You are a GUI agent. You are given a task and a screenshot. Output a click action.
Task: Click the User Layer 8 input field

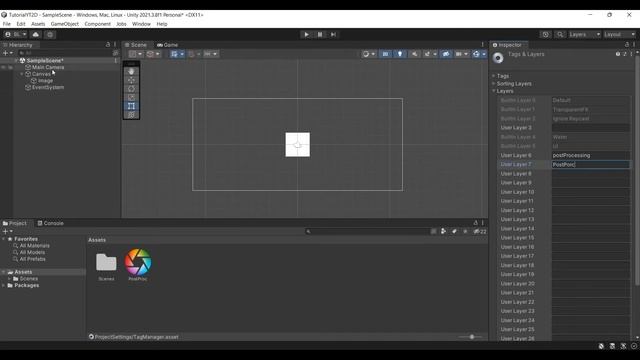click(x=591, y=174)
